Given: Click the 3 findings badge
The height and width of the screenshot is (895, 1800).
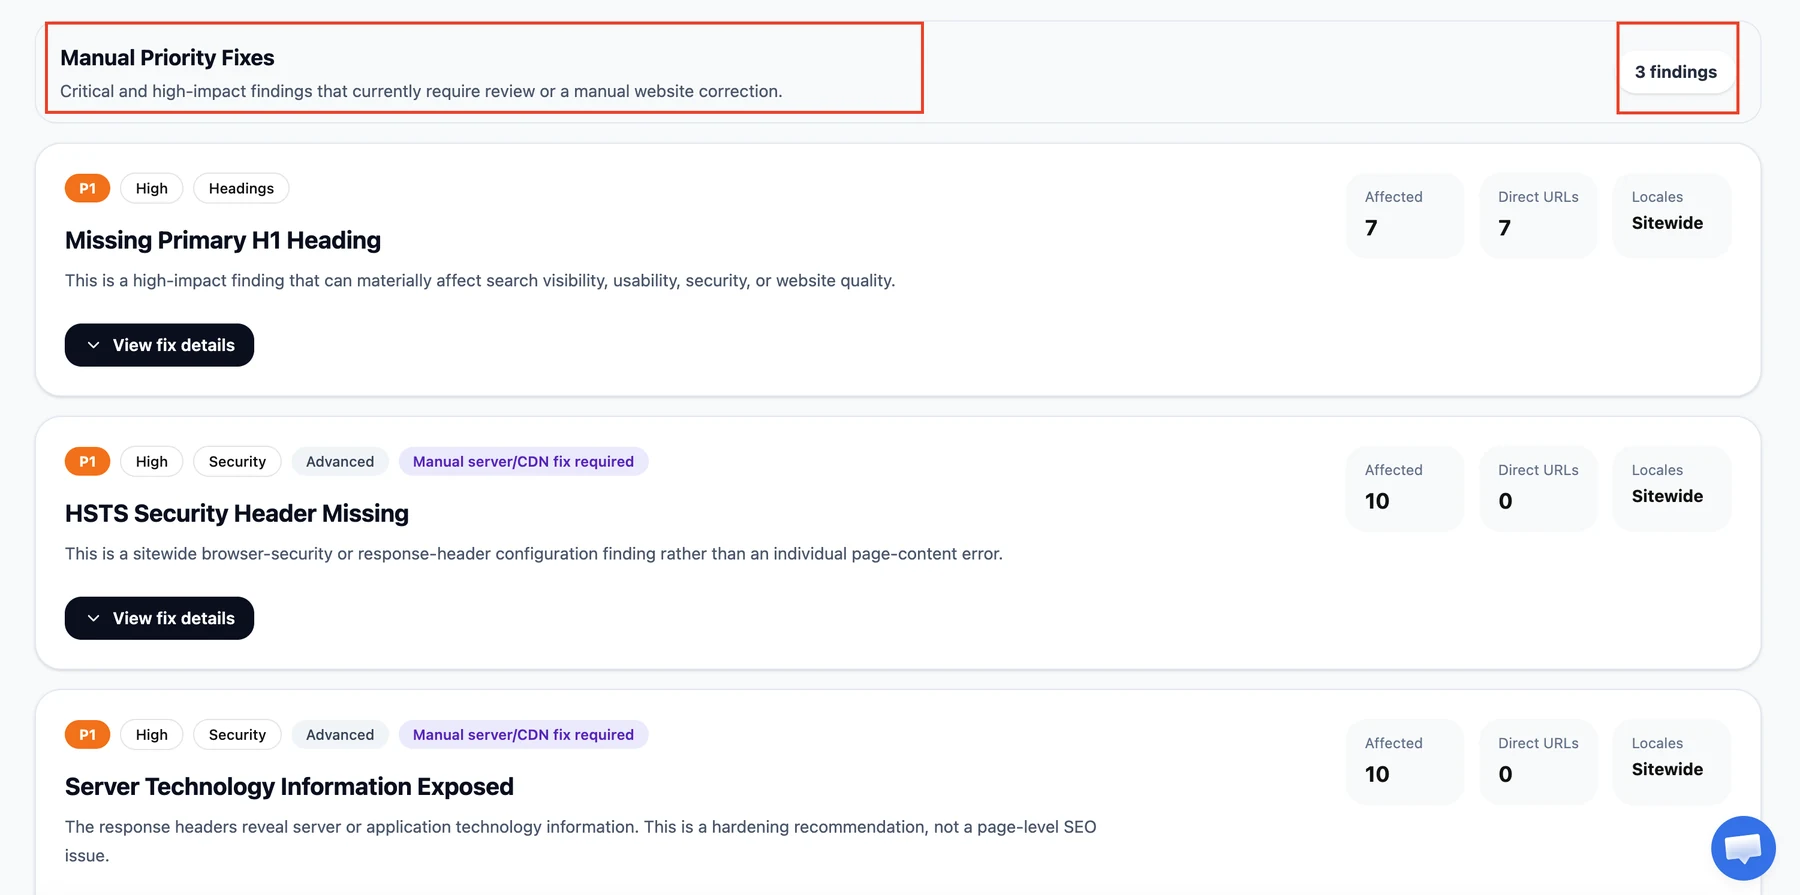Looking at the screenshot, I should point(1676,72).
